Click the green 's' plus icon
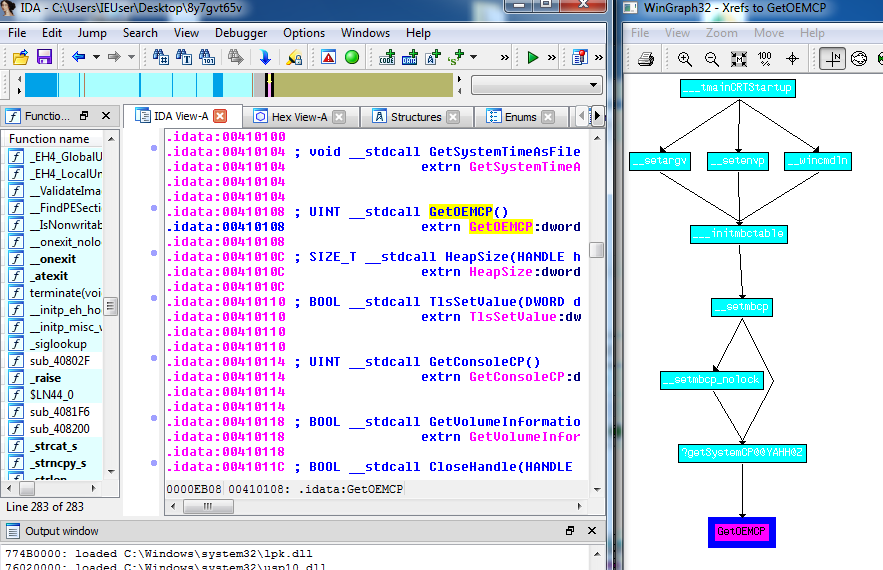The image size is (883, 570). pos(456,57)
